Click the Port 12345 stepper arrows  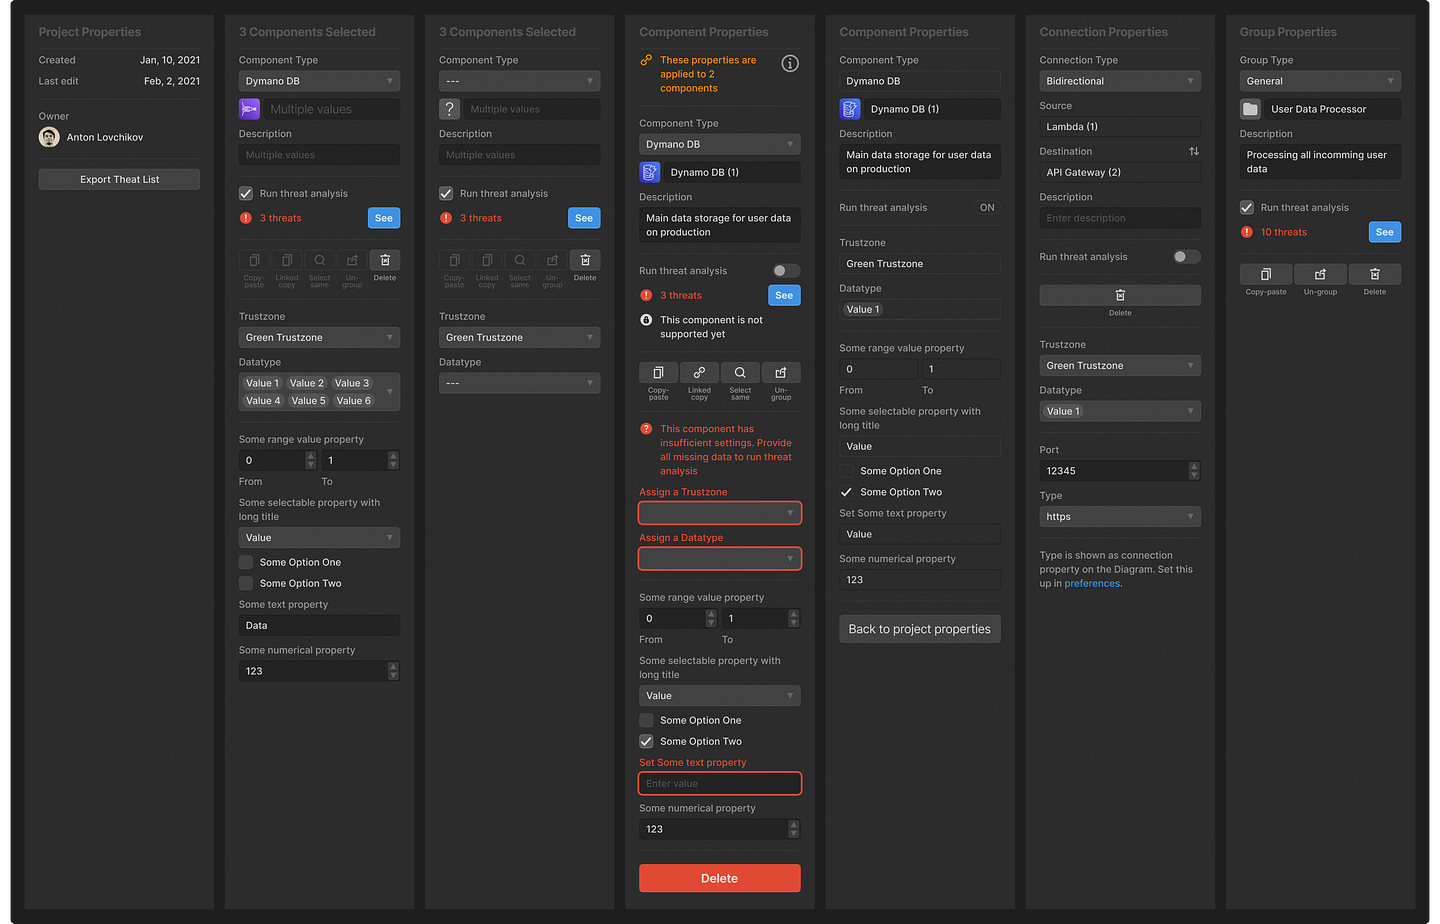[1194, 471]
